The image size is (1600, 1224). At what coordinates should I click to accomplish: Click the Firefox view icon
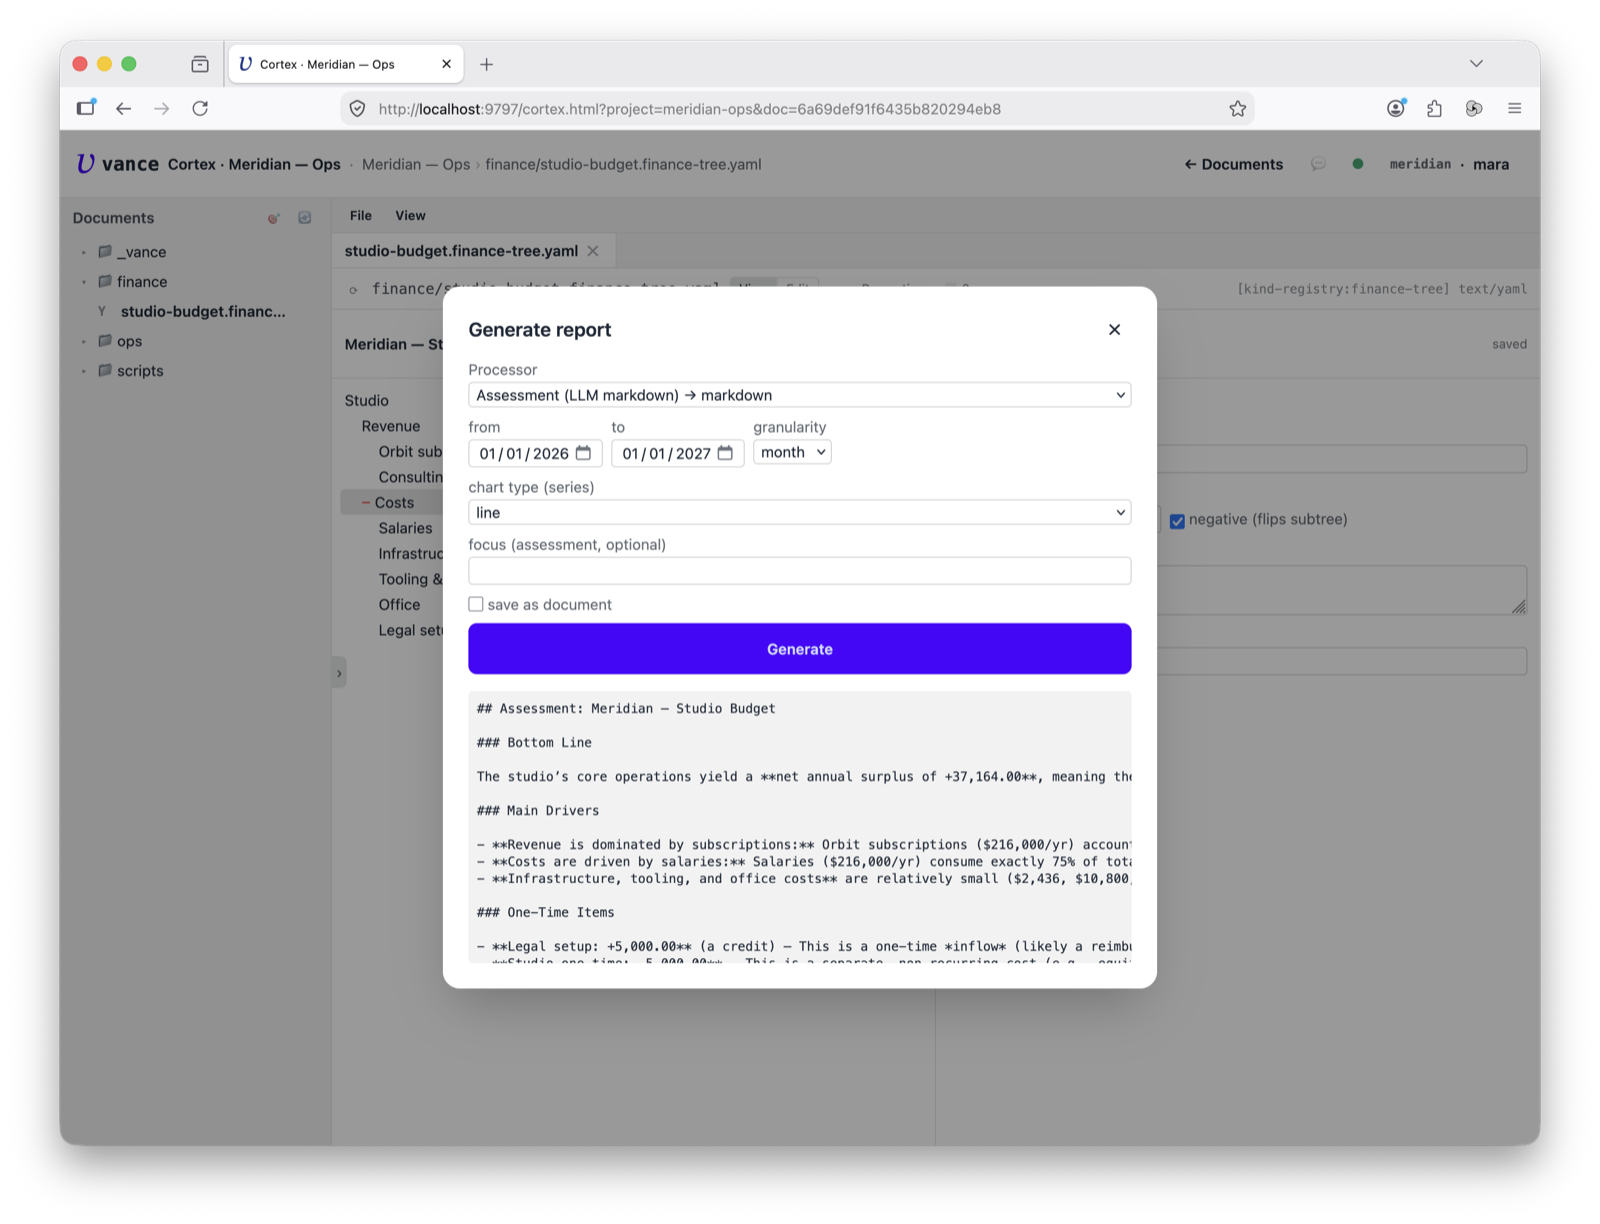coord(200,64)
